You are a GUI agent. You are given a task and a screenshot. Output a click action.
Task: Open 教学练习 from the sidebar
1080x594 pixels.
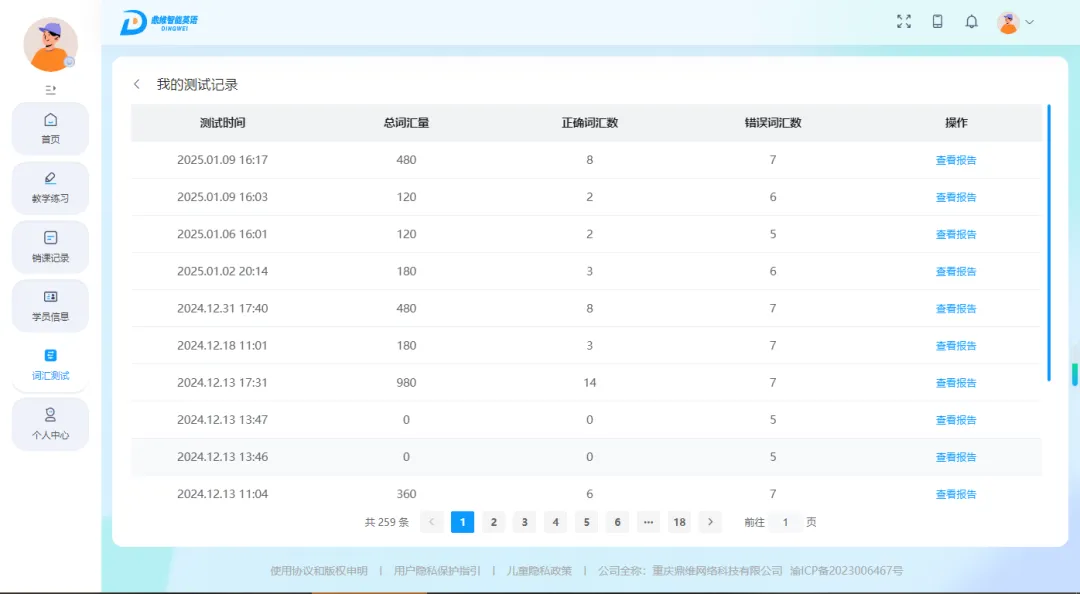(x=50, y=187)
